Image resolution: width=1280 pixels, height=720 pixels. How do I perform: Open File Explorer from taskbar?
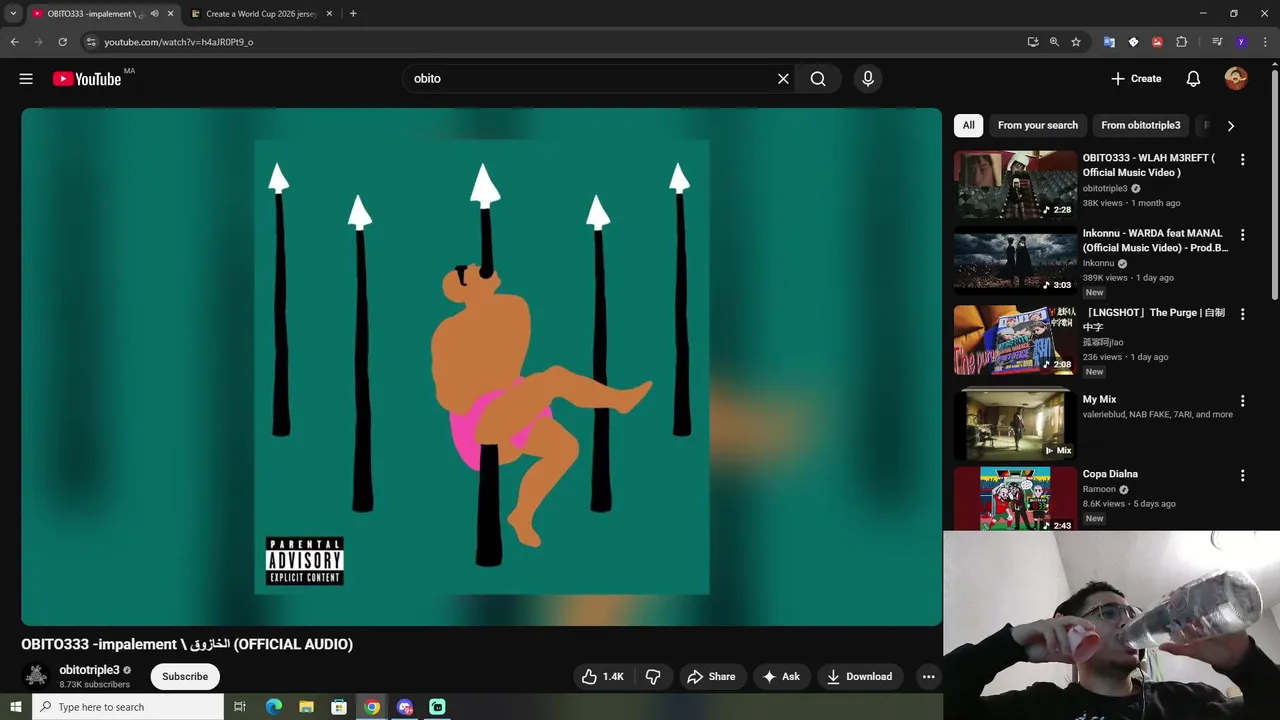306,707
